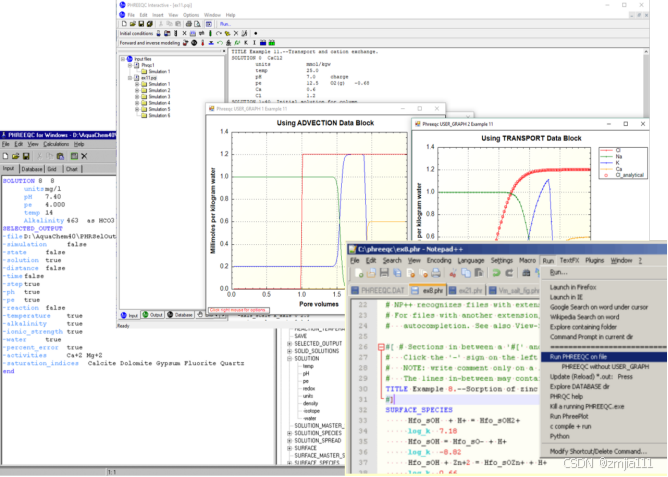Choose Run PHREEQC on file menu entry
The height and width of the screenshot is (477, 668).
579,355
